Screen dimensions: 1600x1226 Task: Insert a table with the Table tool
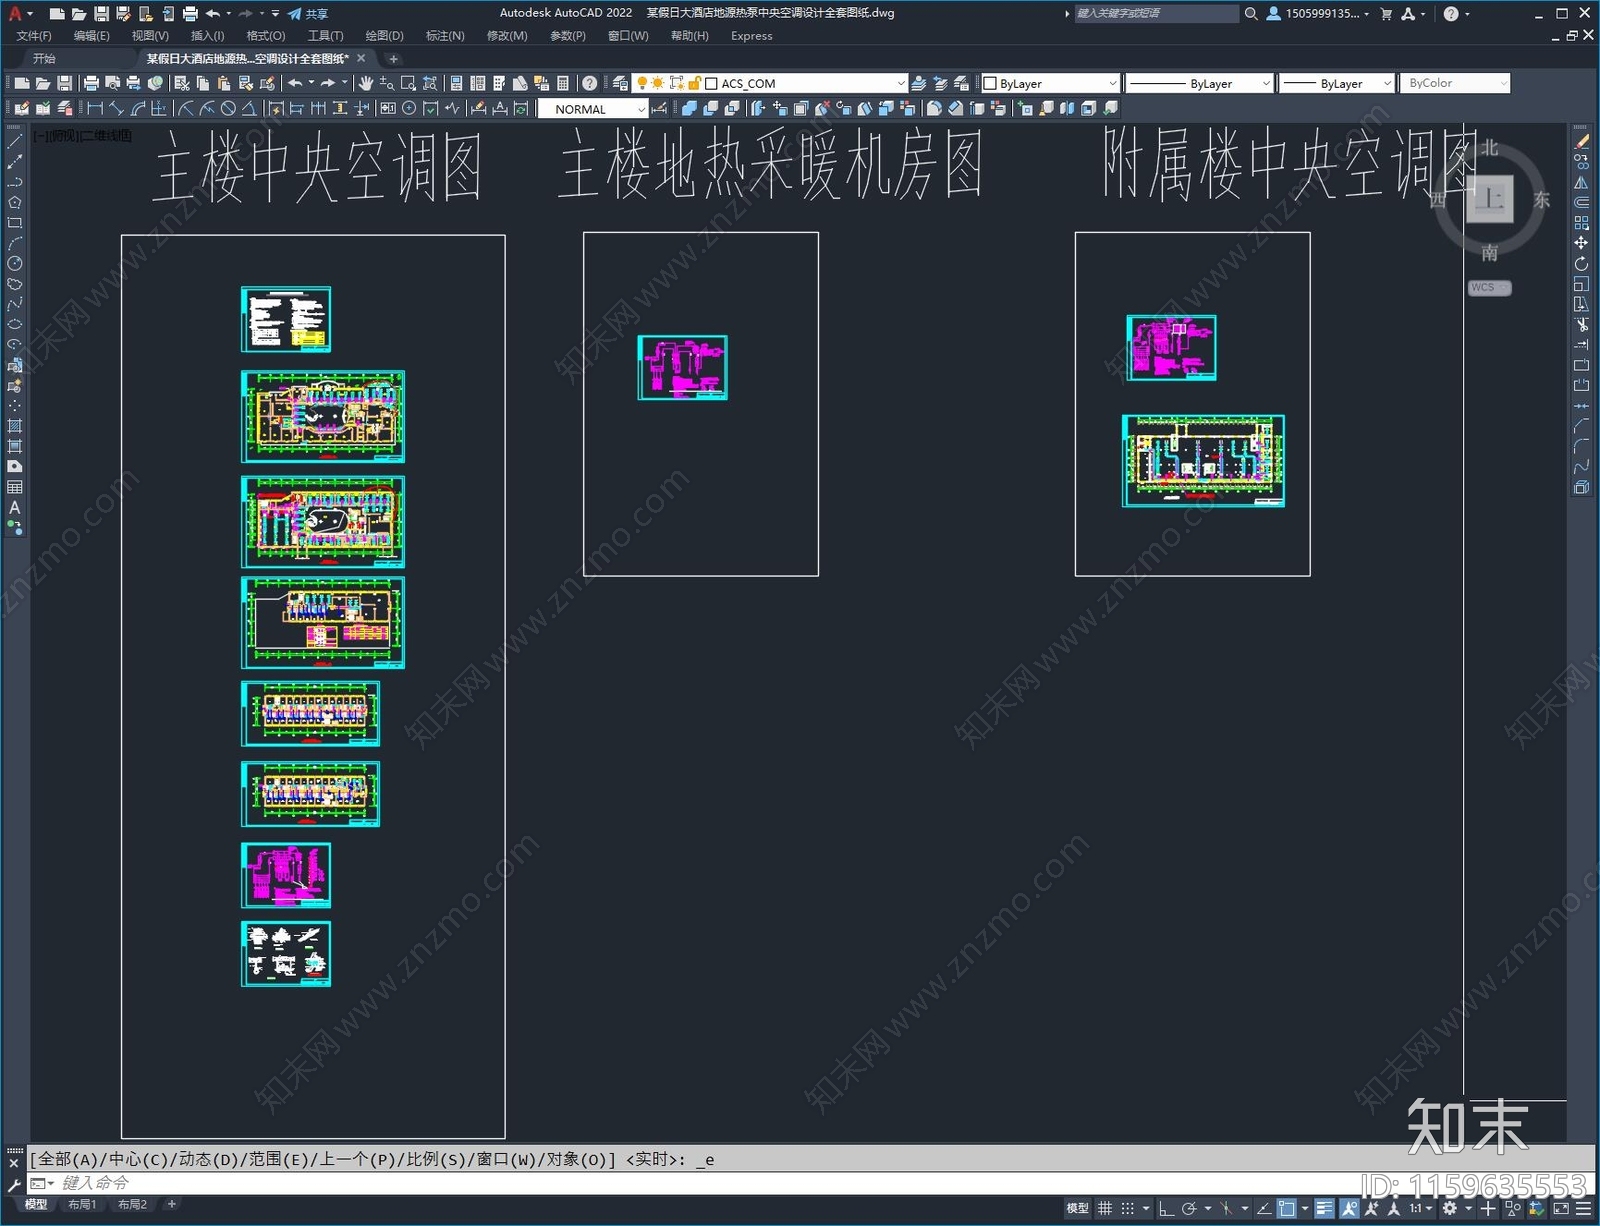click(x=14, y=488)
